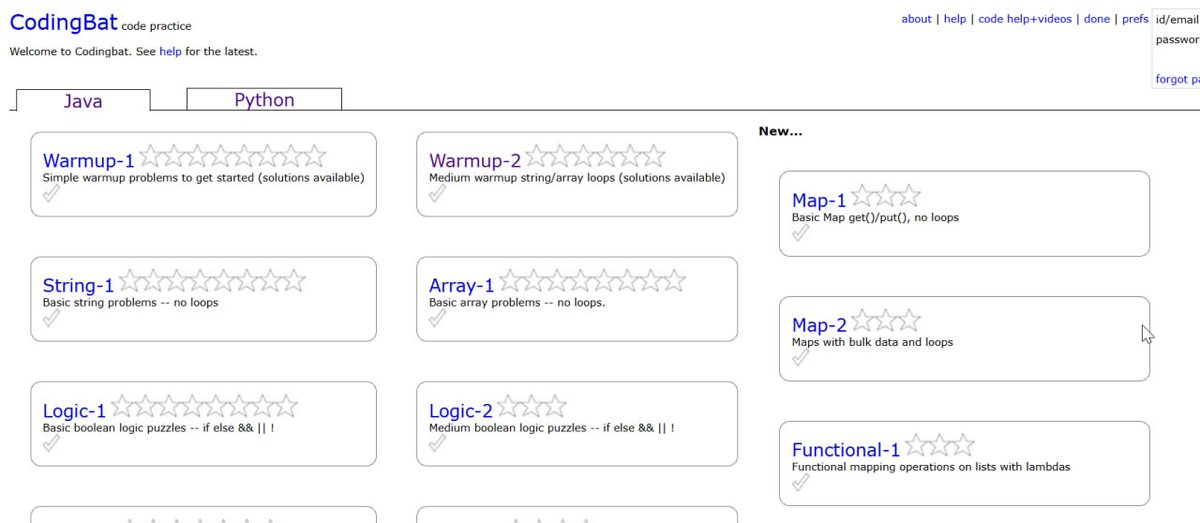Click the last star beside Array-1
Viewport: 1200px width, 523px height.
[x=673, y=280]
